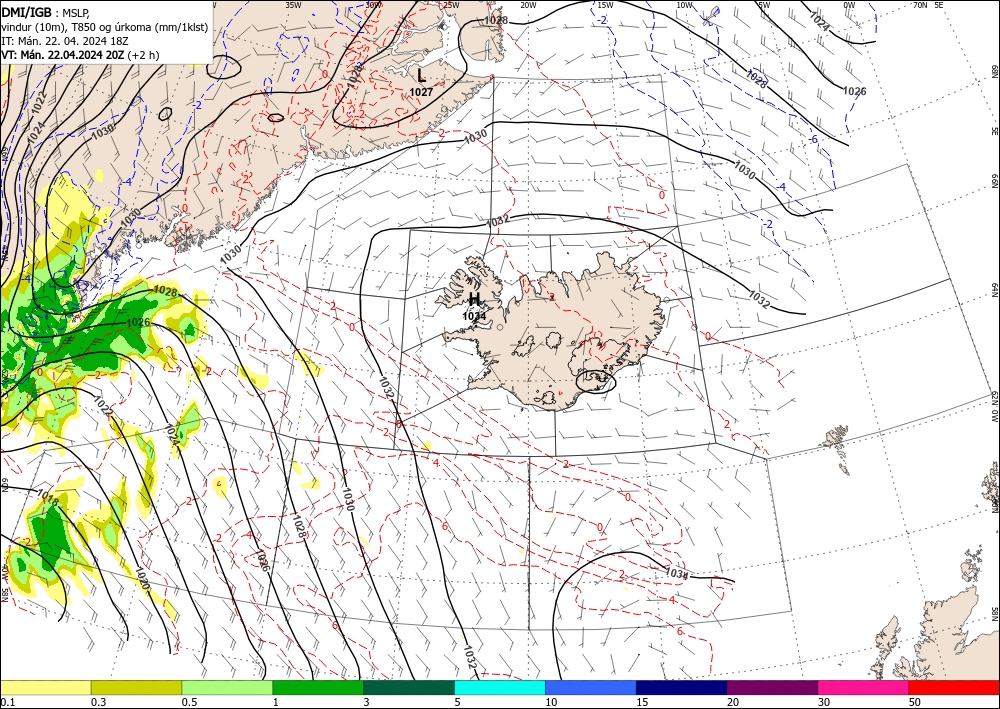
Task: Click the 'IT: Mán. 22. 04. 2024 18Z' line
Action: (65, 41)
